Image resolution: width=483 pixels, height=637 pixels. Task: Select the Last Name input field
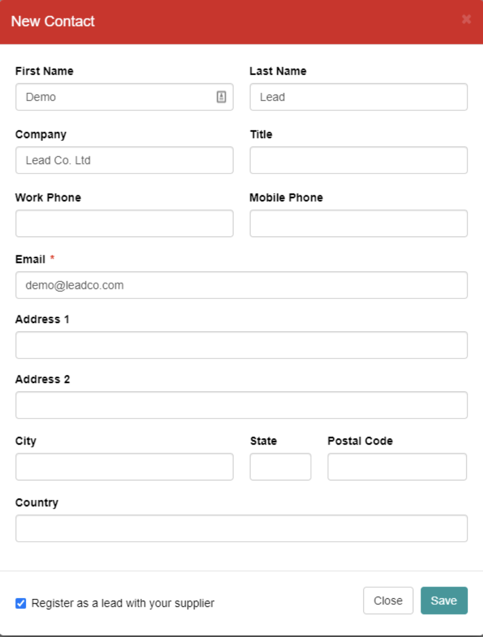(x=359, y=97)
